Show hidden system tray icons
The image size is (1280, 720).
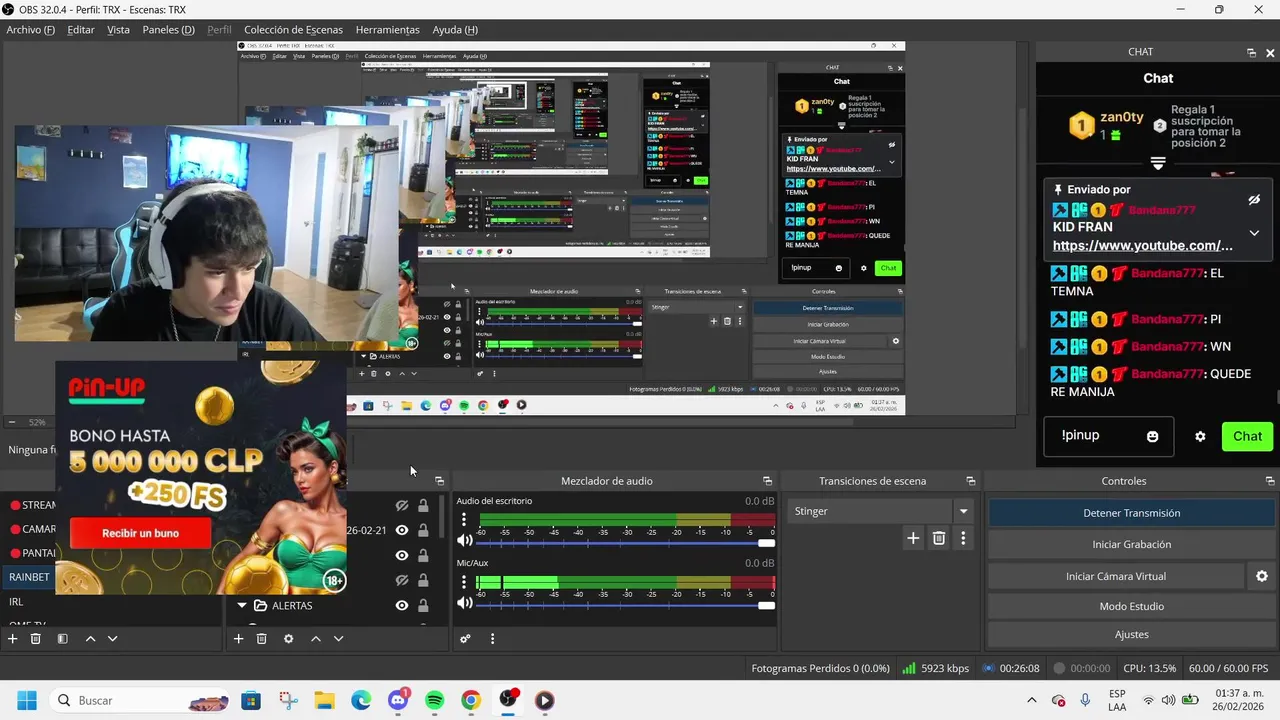click(1032, 700)
